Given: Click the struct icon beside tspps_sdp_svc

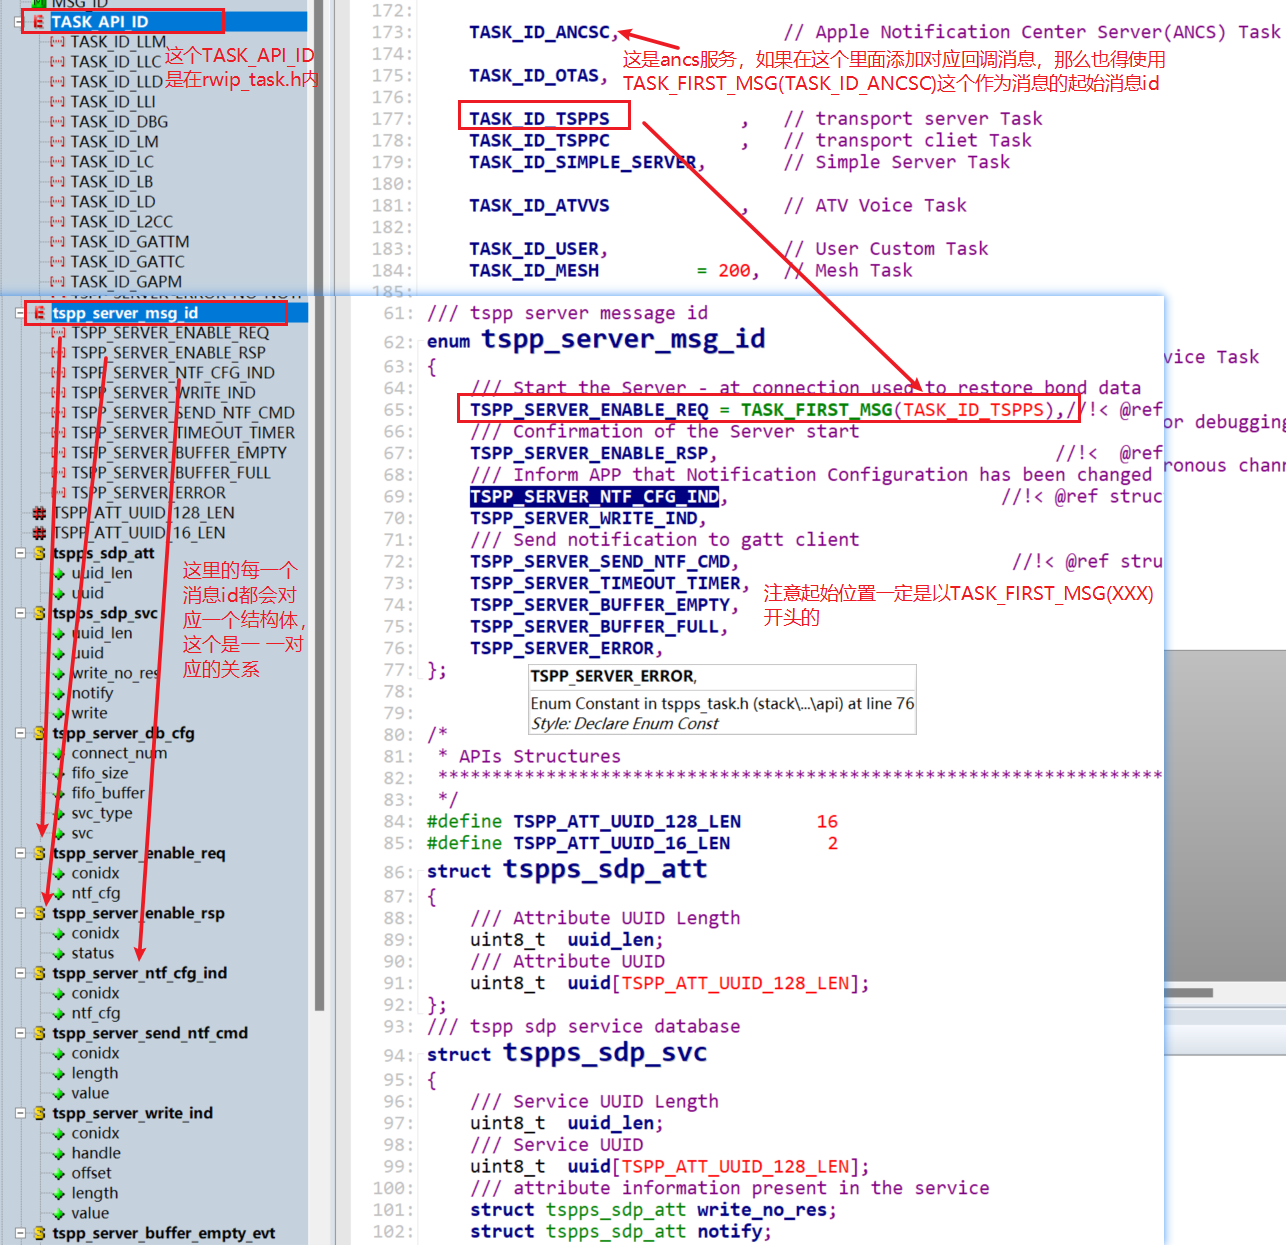Looking at the screenshot, I should 40,613.
